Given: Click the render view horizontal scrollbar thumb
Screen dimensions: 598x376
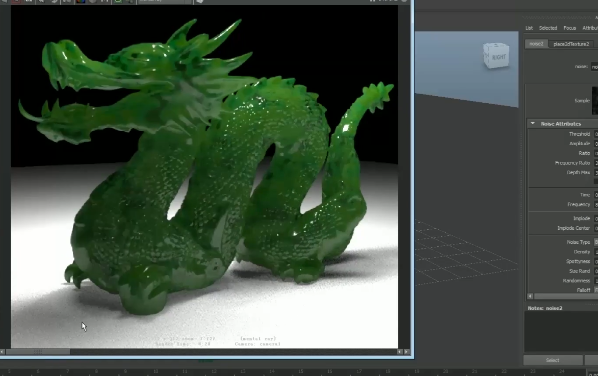Looking at the screenshot, I should pos(38,352).
